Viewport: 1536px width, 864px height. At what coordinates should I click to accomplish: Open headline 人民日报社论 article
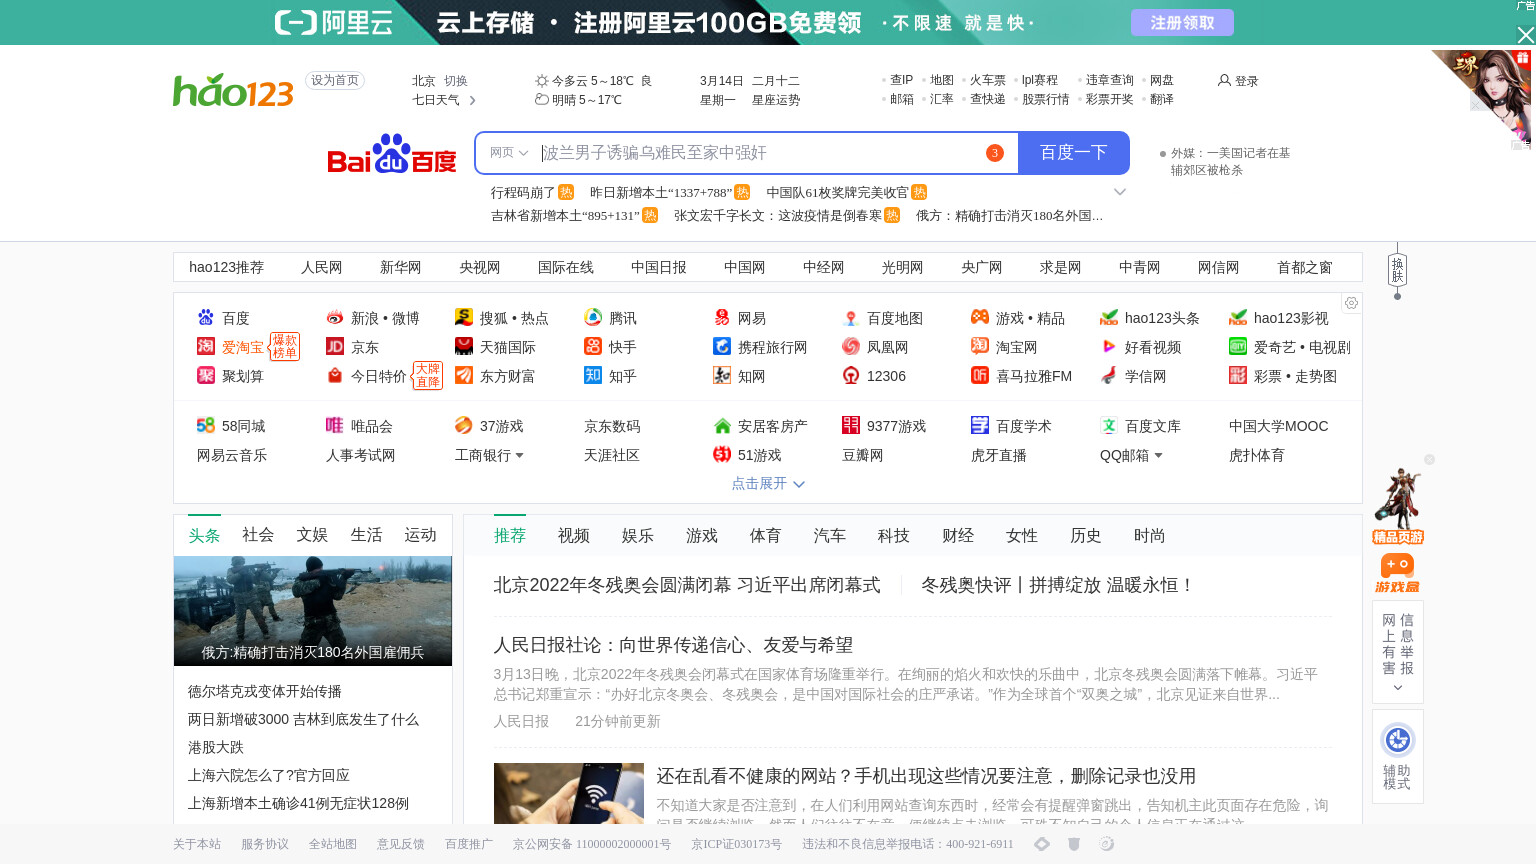pos(673,645)
